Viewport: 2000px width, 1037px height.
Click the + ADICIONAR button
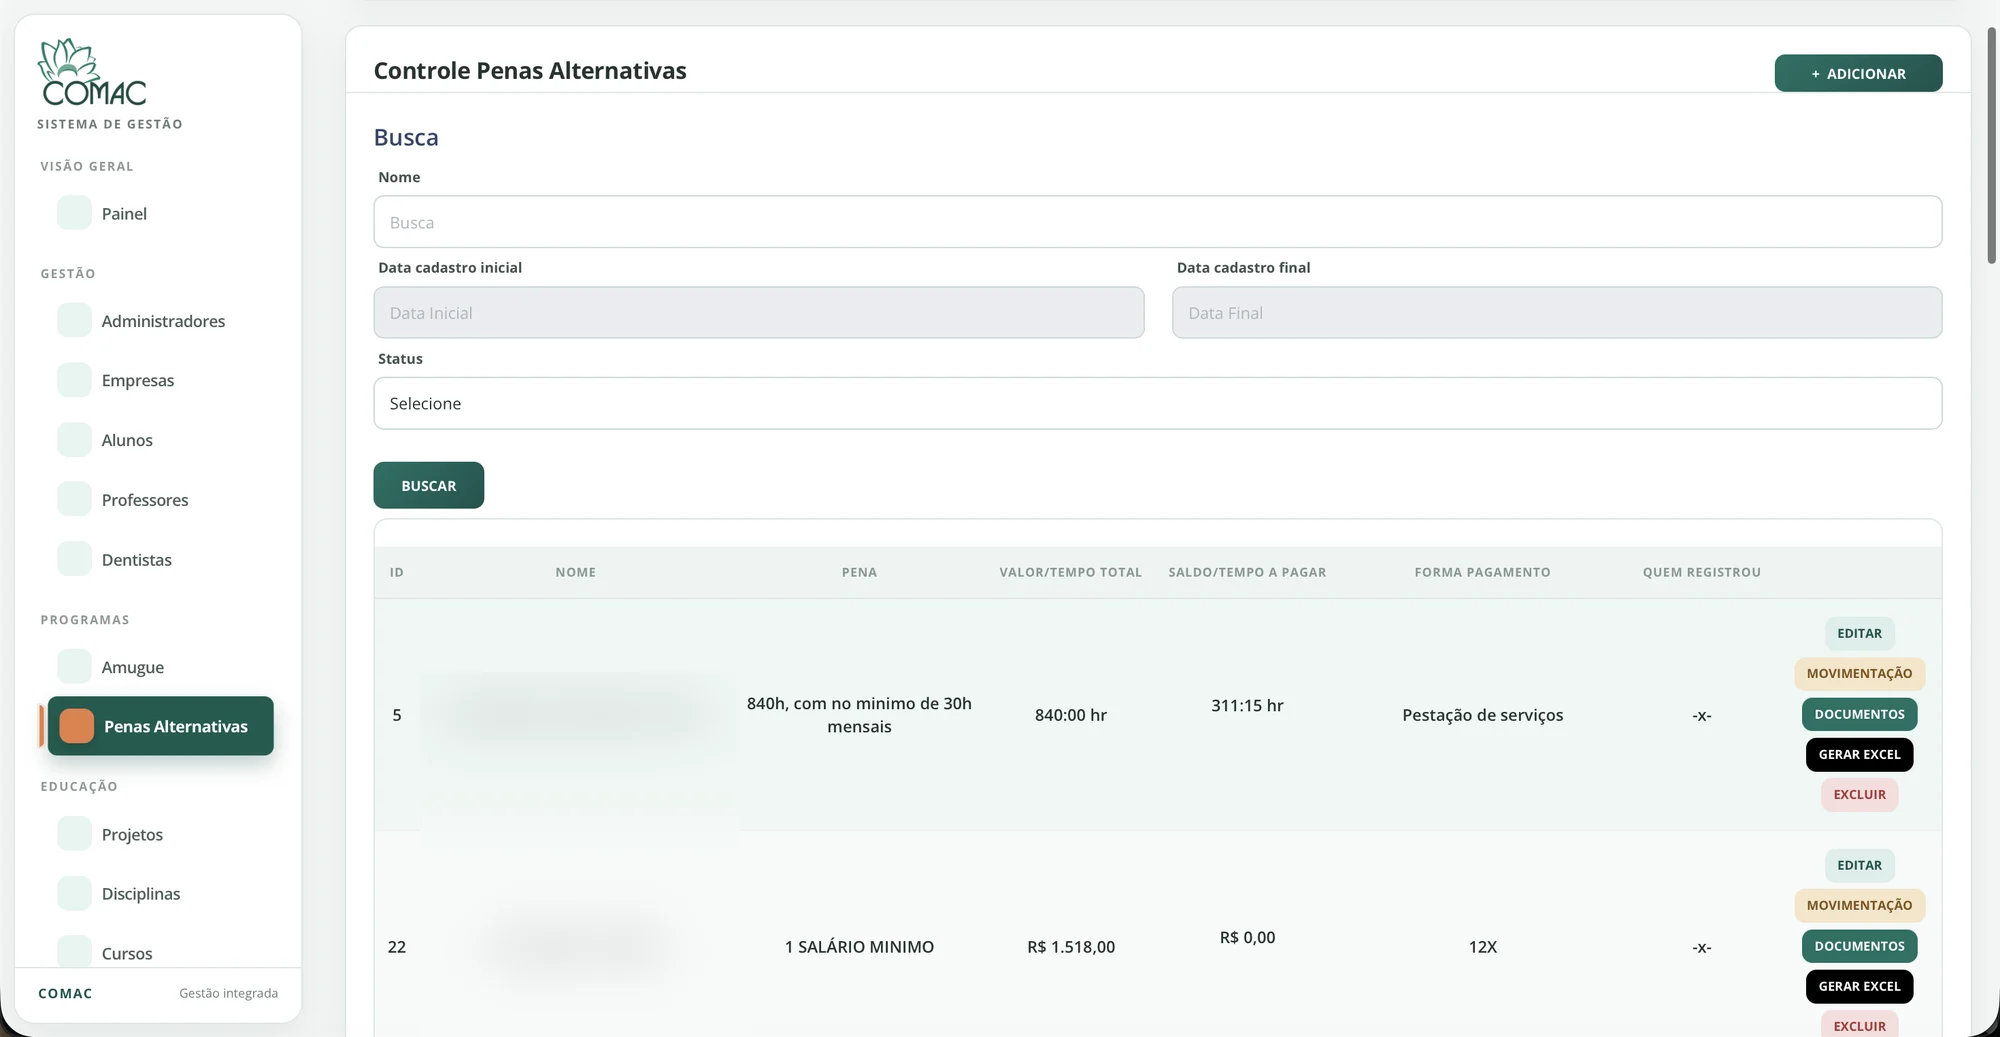pyautogui.click(x=1858, y=73)
